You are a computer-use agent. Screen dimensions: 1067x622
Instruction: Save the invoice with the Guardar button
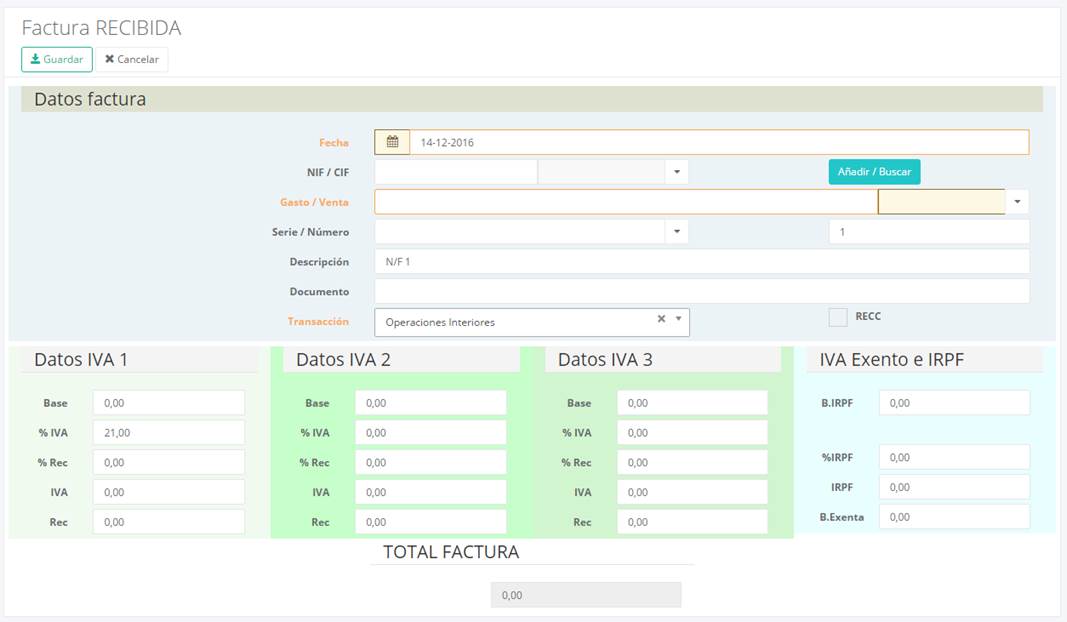point(56,59)
